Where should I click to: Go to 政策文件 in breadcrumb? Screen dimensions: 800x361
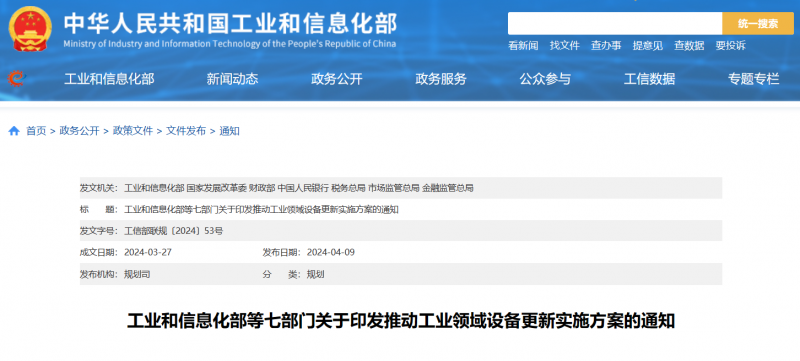[133, 131]
